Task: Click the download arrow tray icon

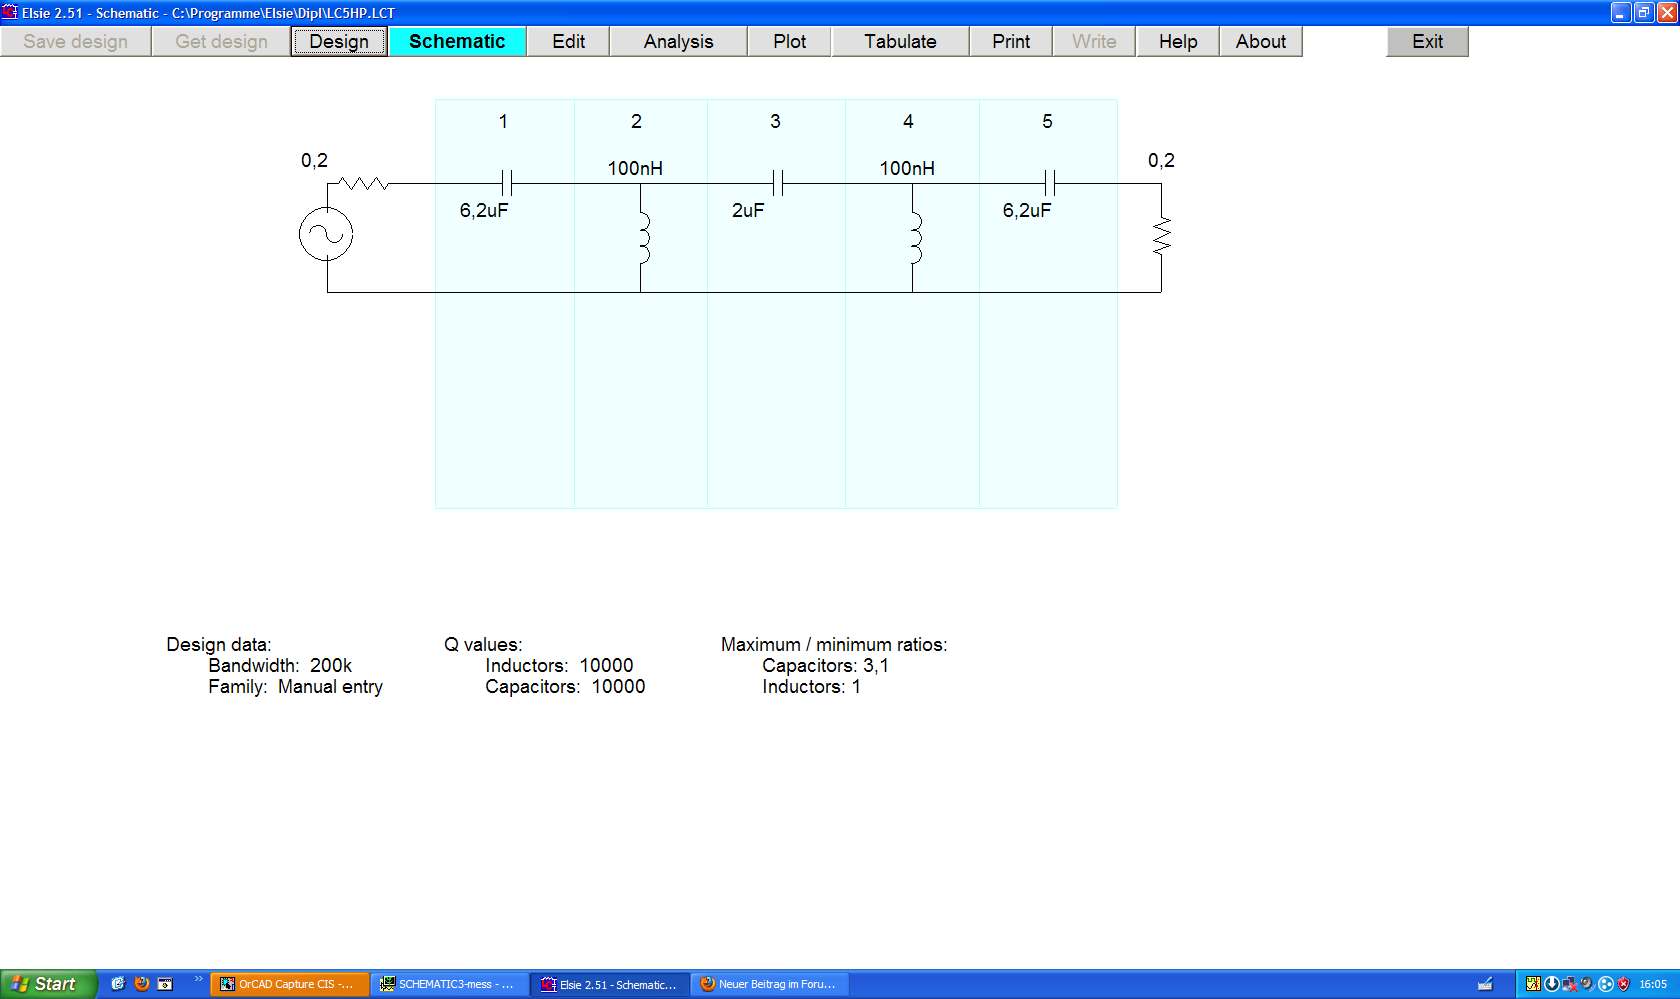Action: pyautogui.click(x=1551, y=984)
